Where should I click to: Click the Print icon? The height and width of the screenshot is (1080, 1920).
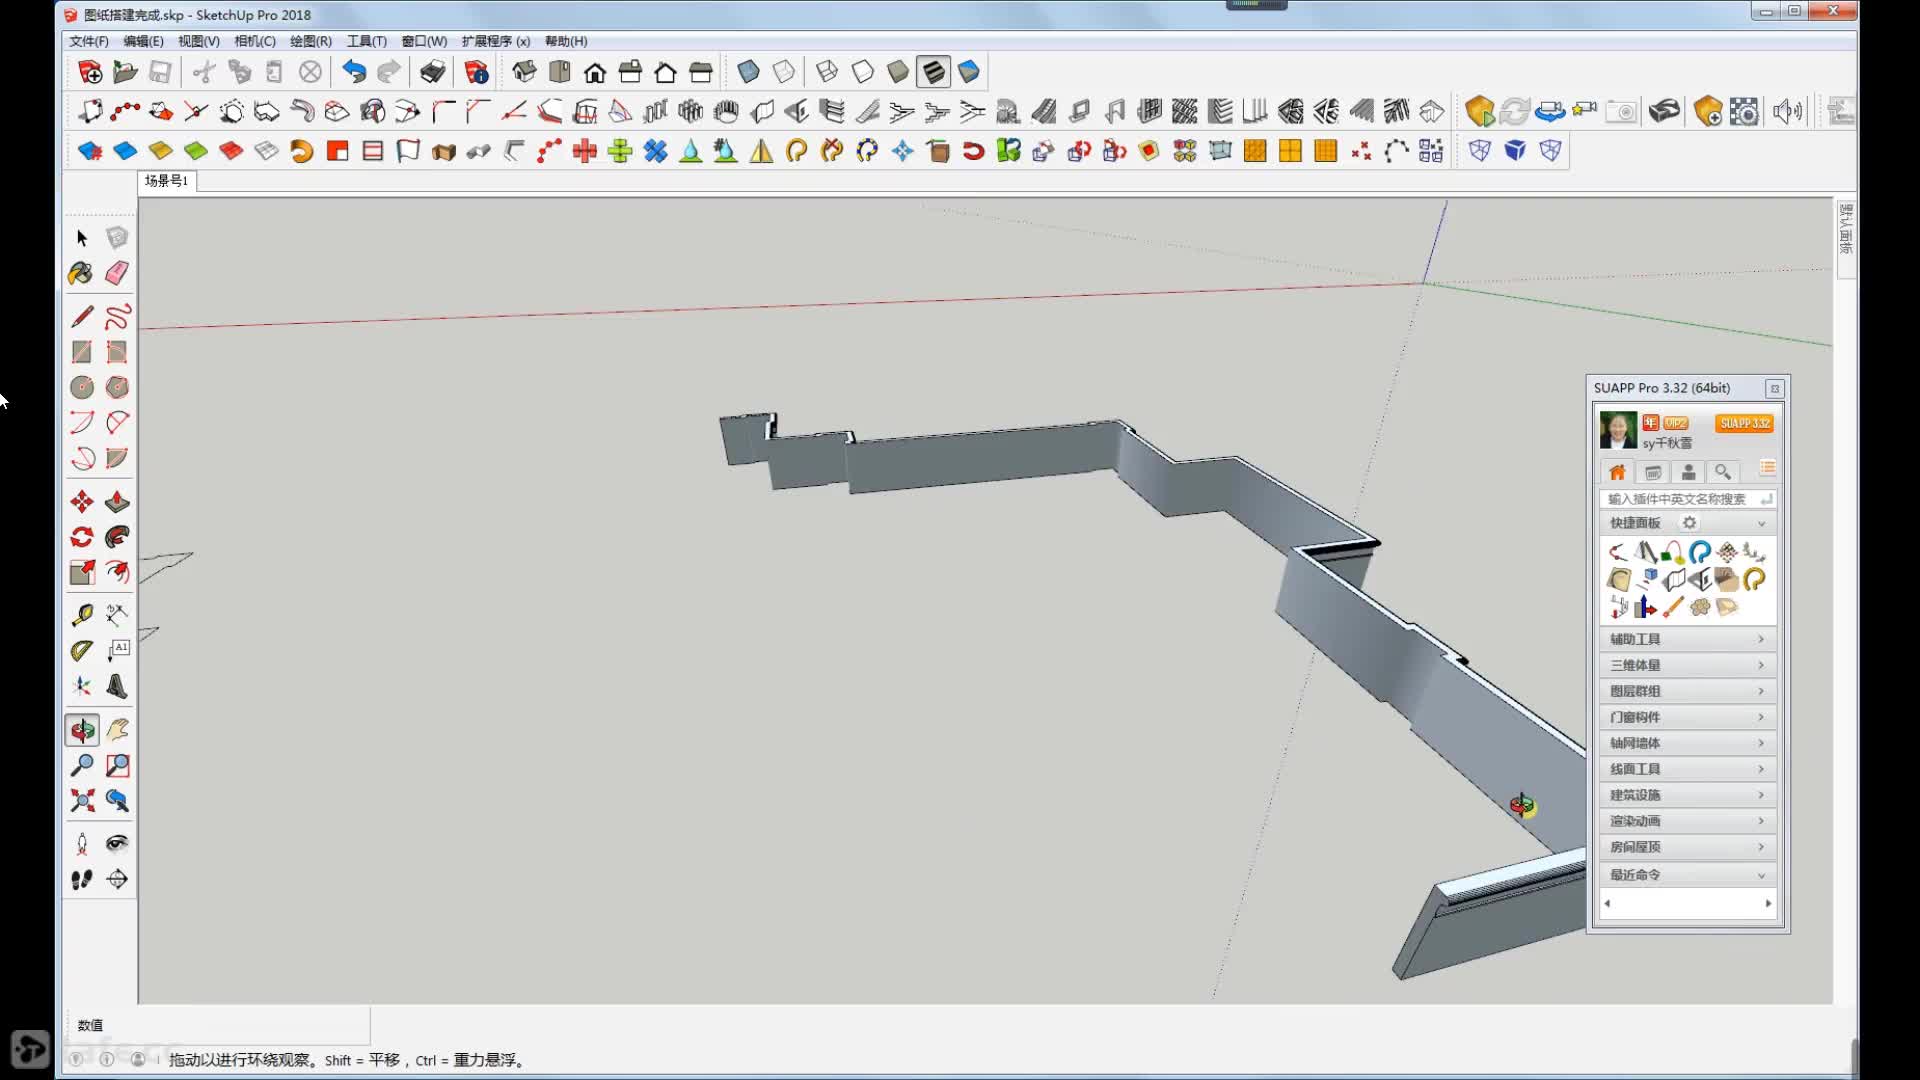[x=432, y=72]
